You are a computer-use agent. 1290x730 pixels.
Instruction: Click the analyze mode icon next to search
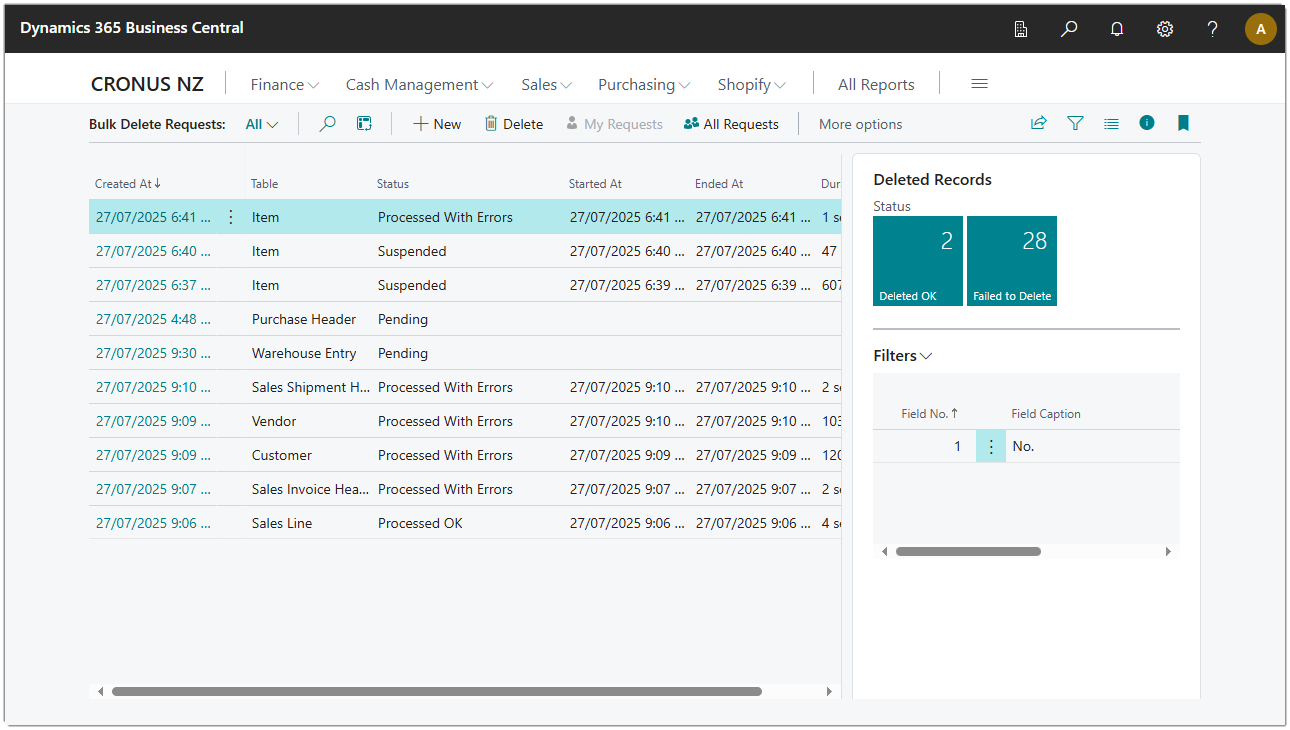point(365,124)
